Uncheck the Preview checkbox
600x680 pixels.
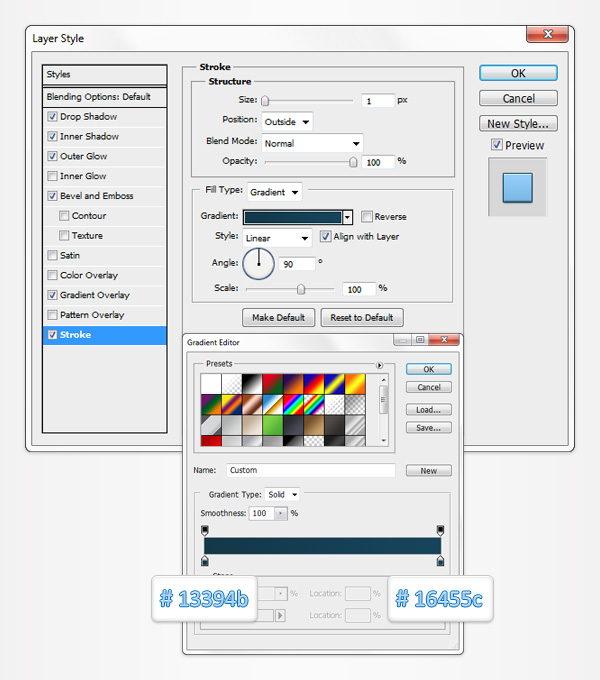497,145
